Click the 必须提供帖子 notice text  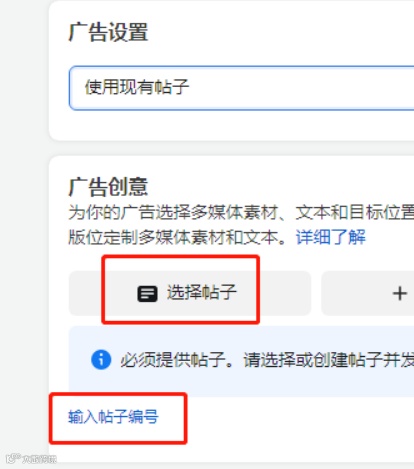click(x=267, y=360)
